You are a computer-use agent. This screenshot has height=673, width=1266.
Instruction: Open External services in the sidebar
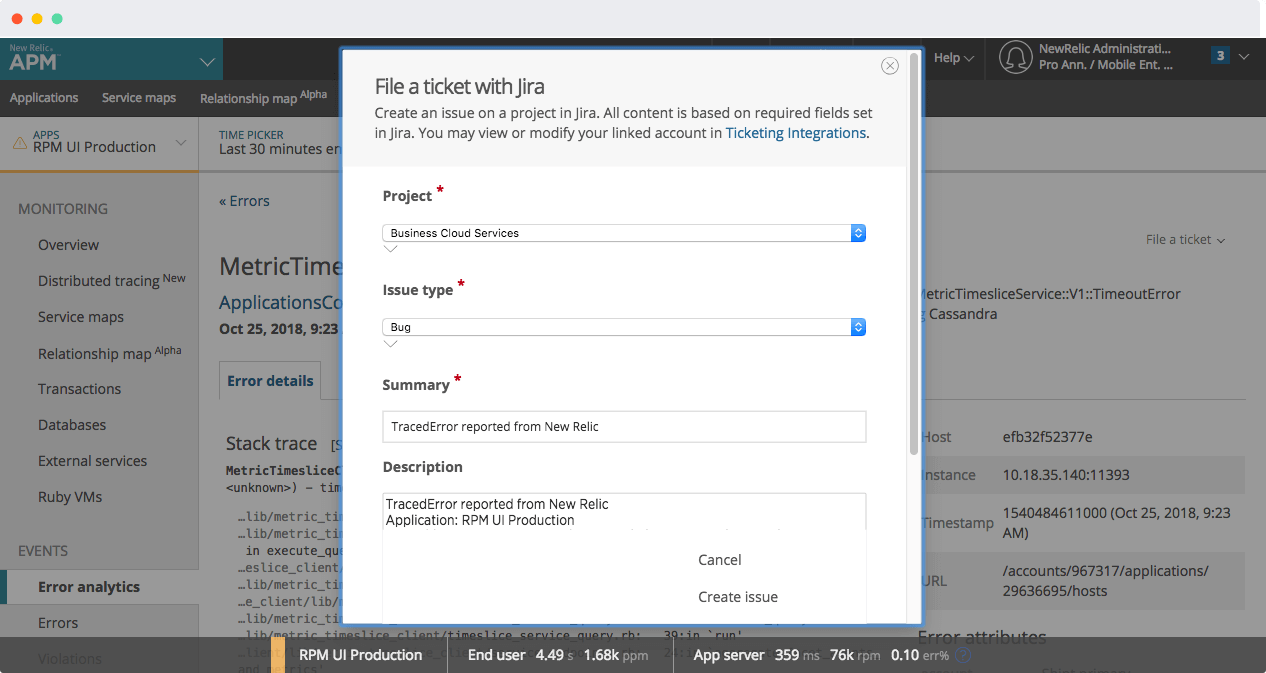click(x=92, y=461)
